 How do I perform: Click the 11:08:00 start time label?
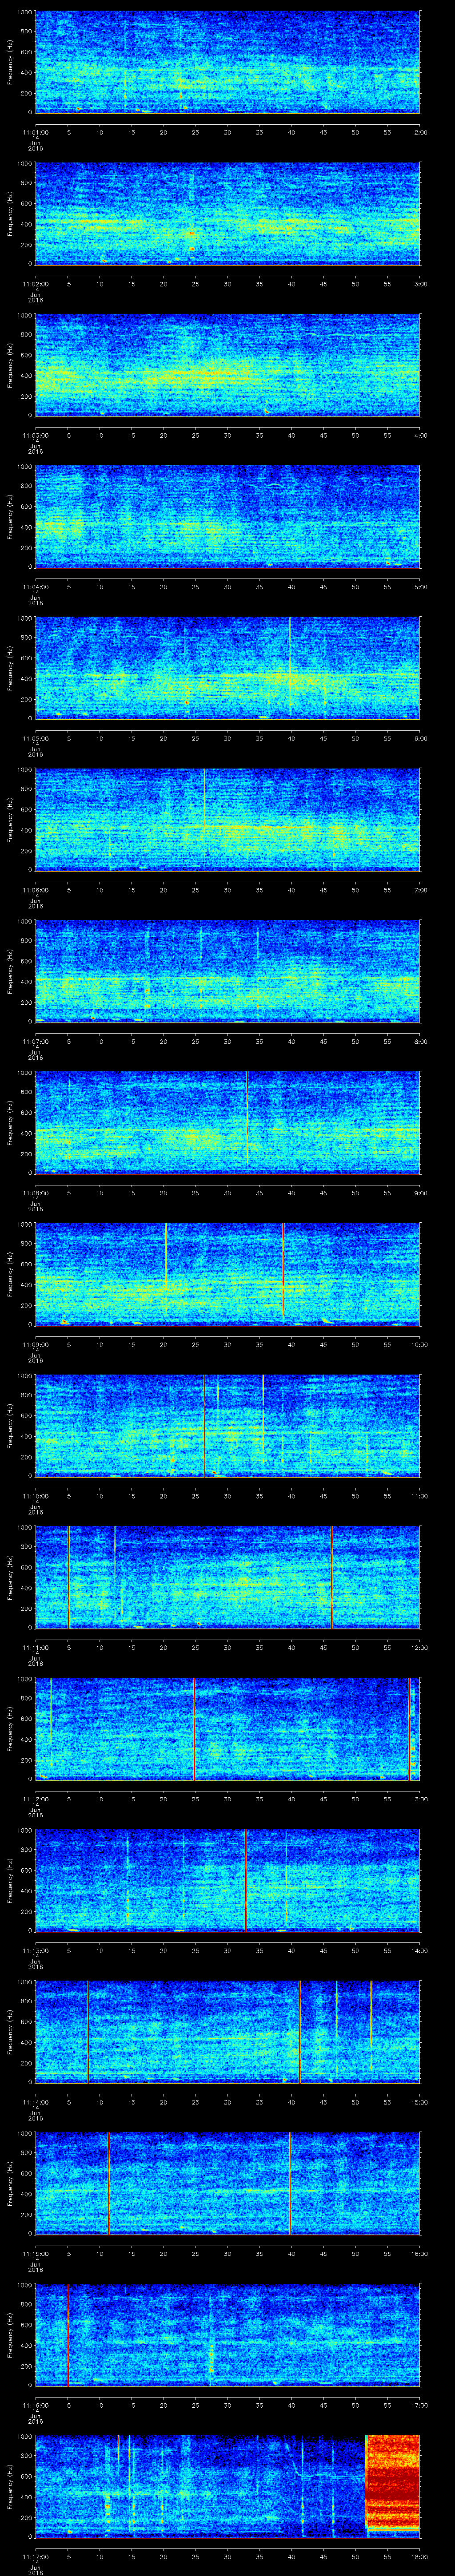[x=36, y=1193]
